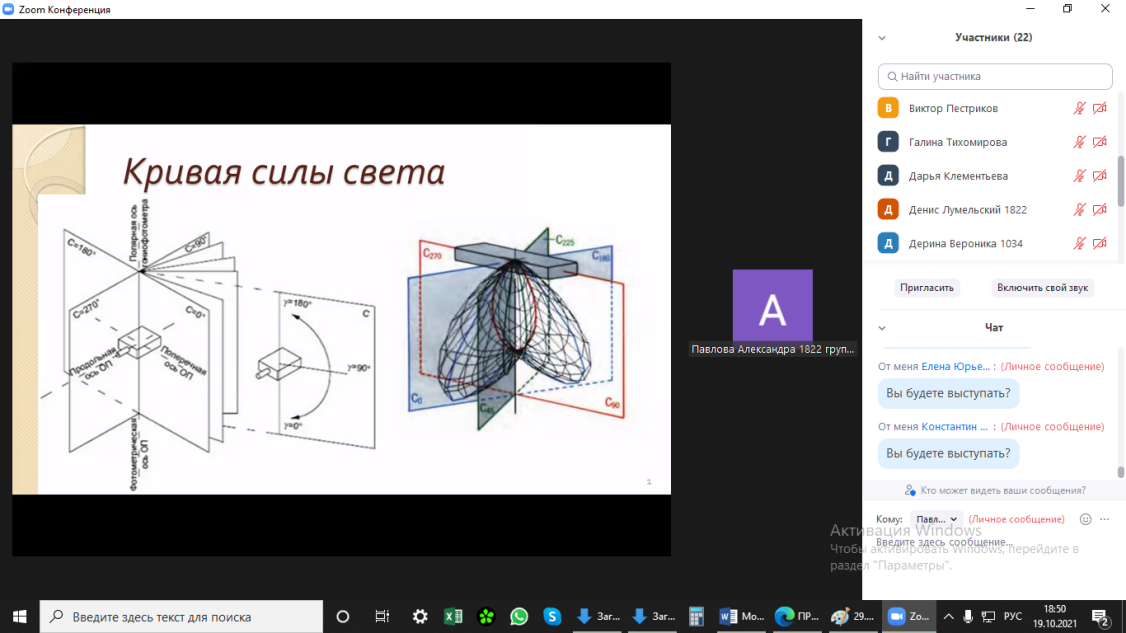The height and width of the screenshot is (633, 1126).
Task: Select Денис Лумельский 1822 in participants list
Action: tap(967, 210)
